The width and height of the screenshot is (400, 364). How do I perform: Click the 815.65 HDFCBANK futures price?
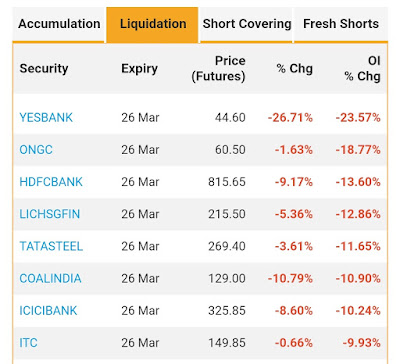click(227, 182)
